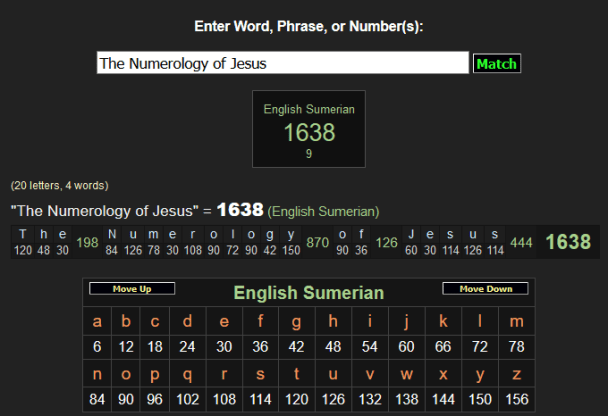Click the letter J cell in breakdown
This screenshot has height=416, width=608.
click(411, 234)
